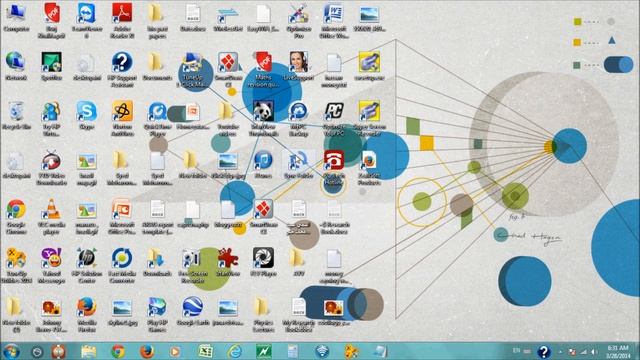640x360 pixels.
Task: Launch the Microsoft Office PowerPoint shortcut
Action: 122,216
